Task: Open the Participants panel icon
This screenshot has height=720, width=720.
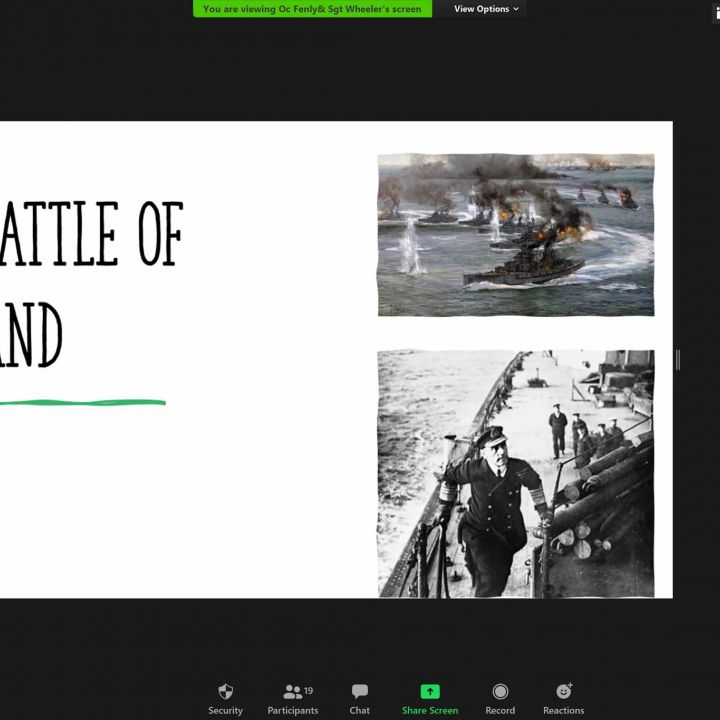Action: pyautogui.click(x=291, y=691)
